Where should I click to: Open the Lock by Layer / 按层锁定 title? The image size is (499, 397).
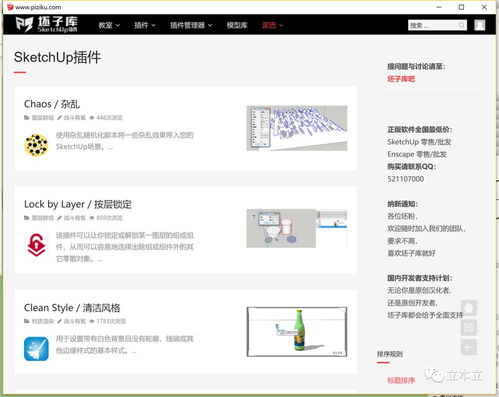pos(78,204)
